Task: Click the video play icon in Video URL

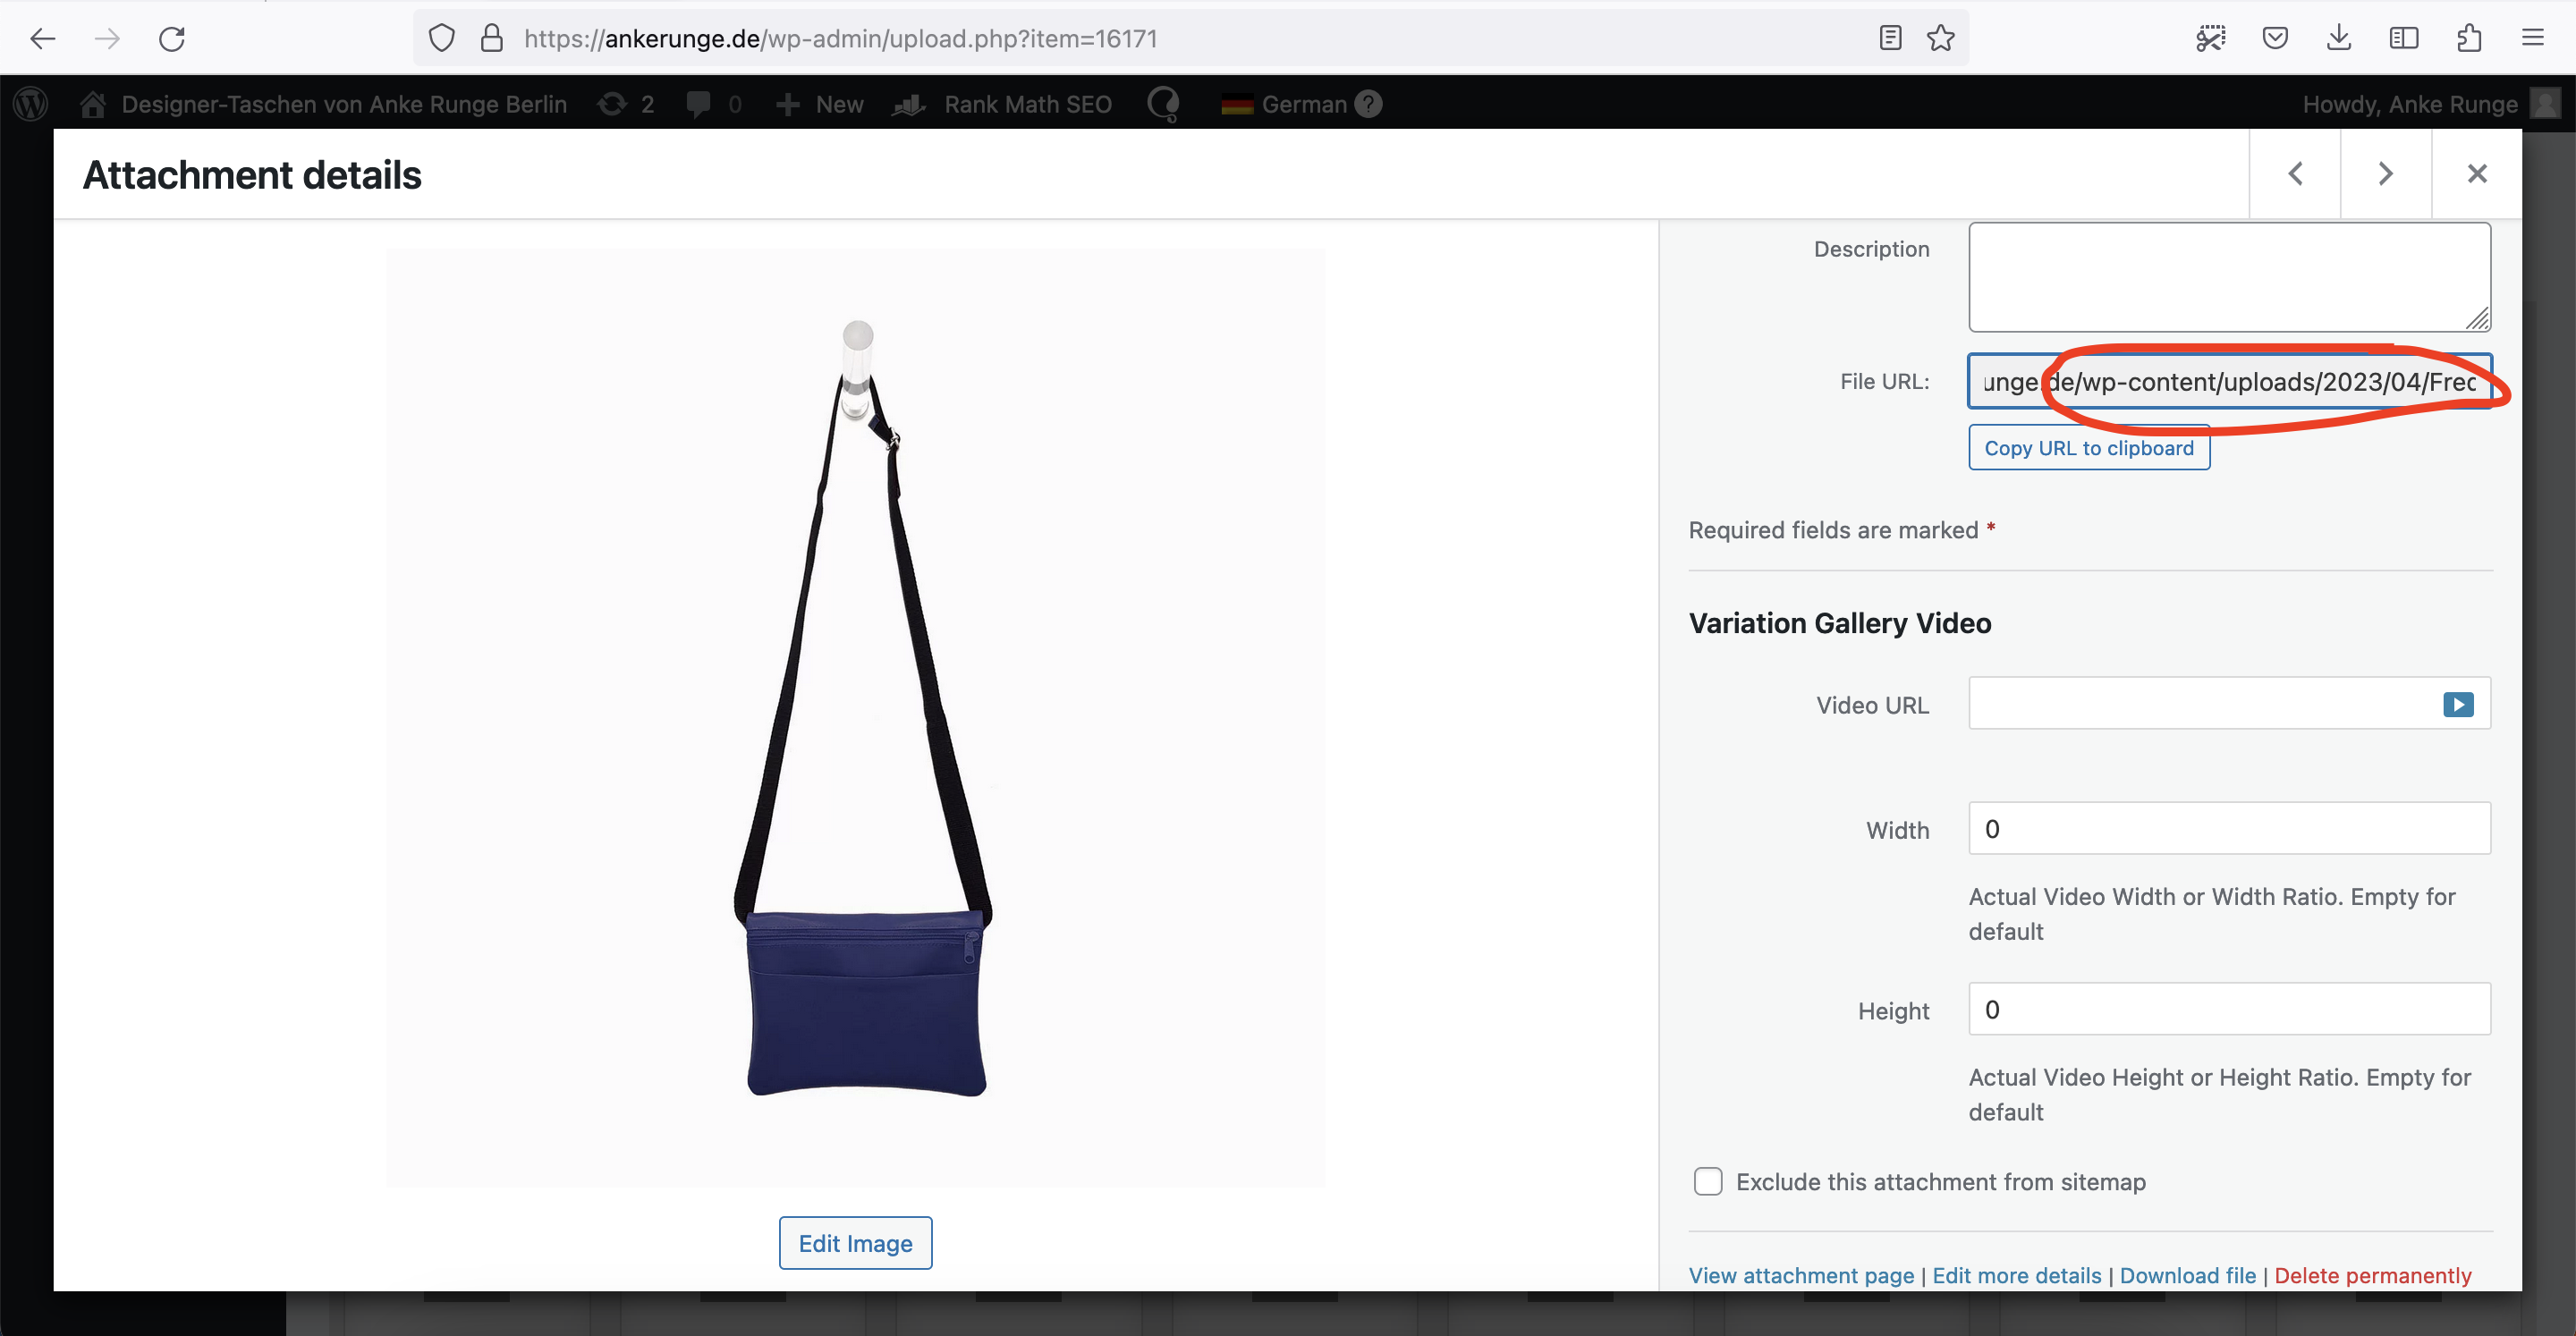Action: coord(2458,704)
